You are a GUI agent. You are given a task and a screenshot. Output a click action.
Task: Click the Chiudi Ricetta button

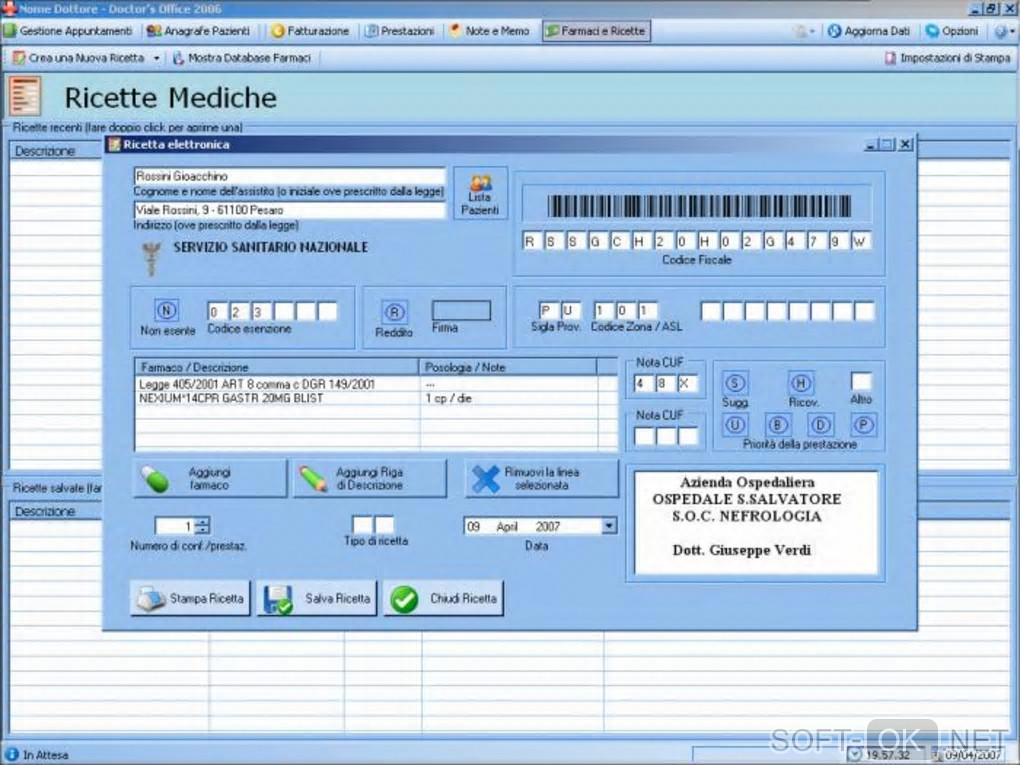pyautogui.click(x=444, y=598)
